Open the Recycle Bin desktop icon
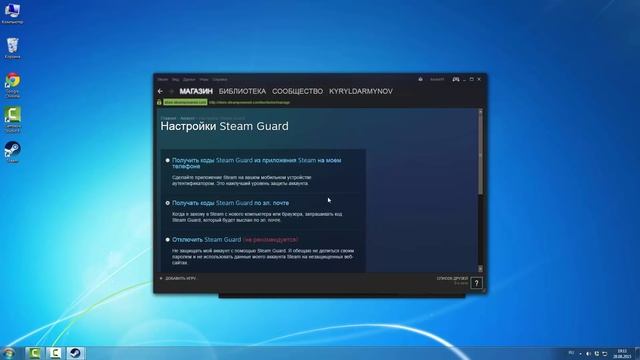Viewport: 640px width, 360px height. coord(13,48)
